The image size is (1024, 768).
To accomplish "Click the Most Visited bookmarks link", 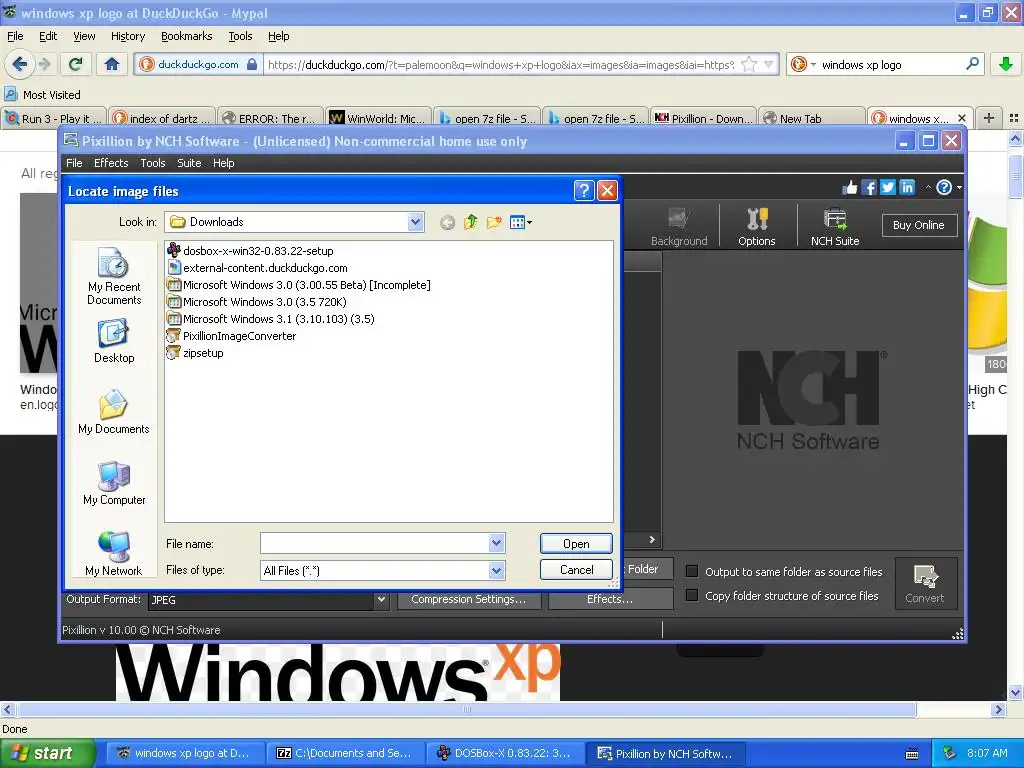I will (43, 95).
